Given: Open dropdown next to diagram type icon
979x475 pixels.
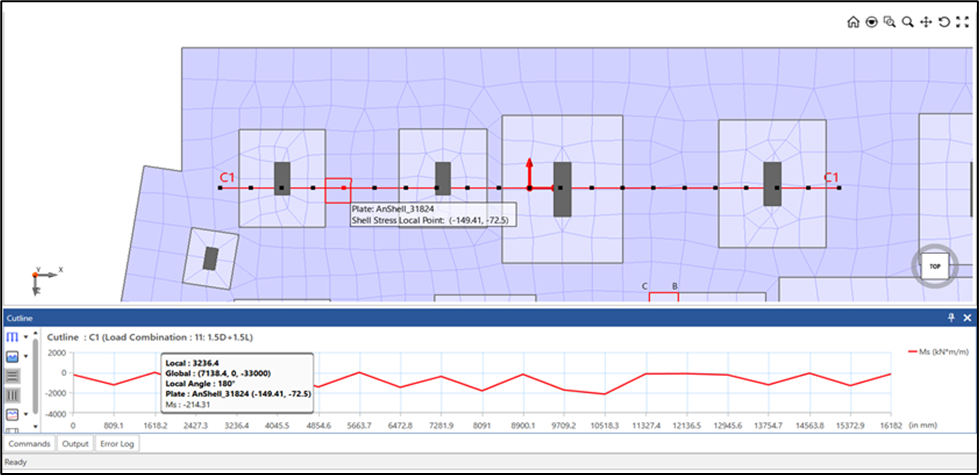Looking at the screenshot, I should point(26,337).
